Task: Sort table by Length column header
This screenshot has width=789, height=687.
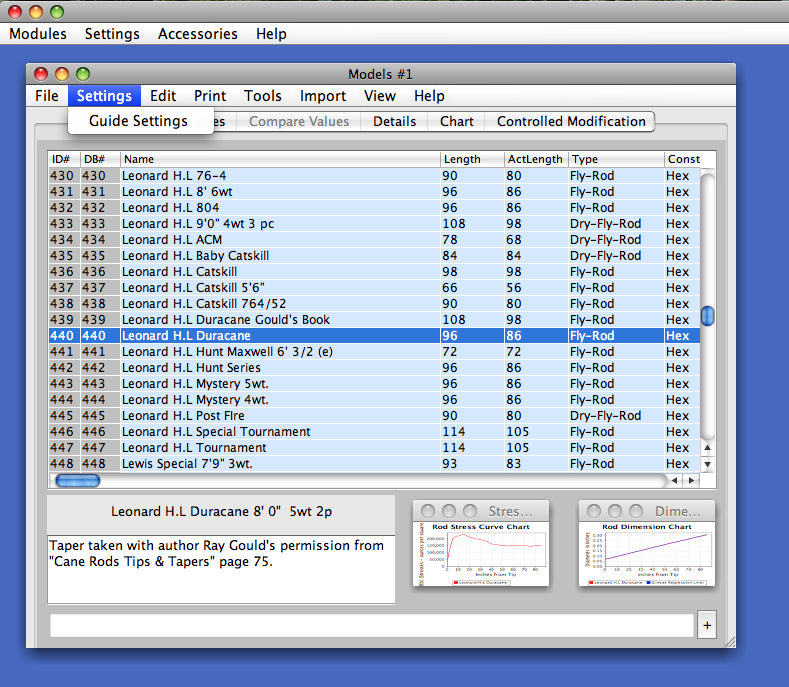Action: coord(472,159)
